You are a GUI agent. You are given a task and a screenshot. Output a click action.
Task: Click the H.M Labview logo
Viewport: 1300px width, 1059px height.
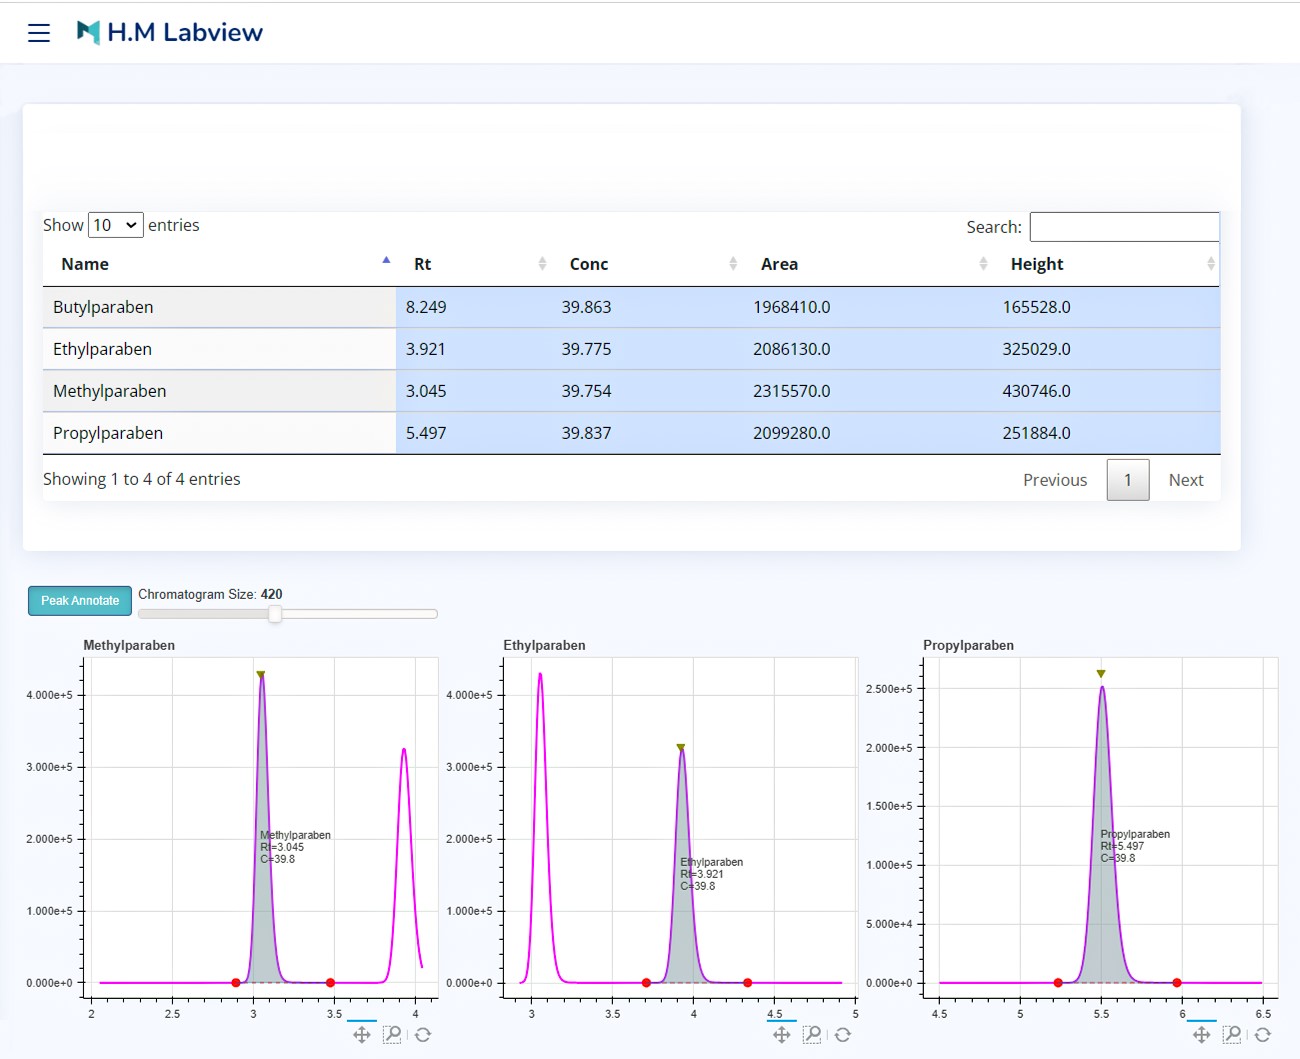[170, 33]
